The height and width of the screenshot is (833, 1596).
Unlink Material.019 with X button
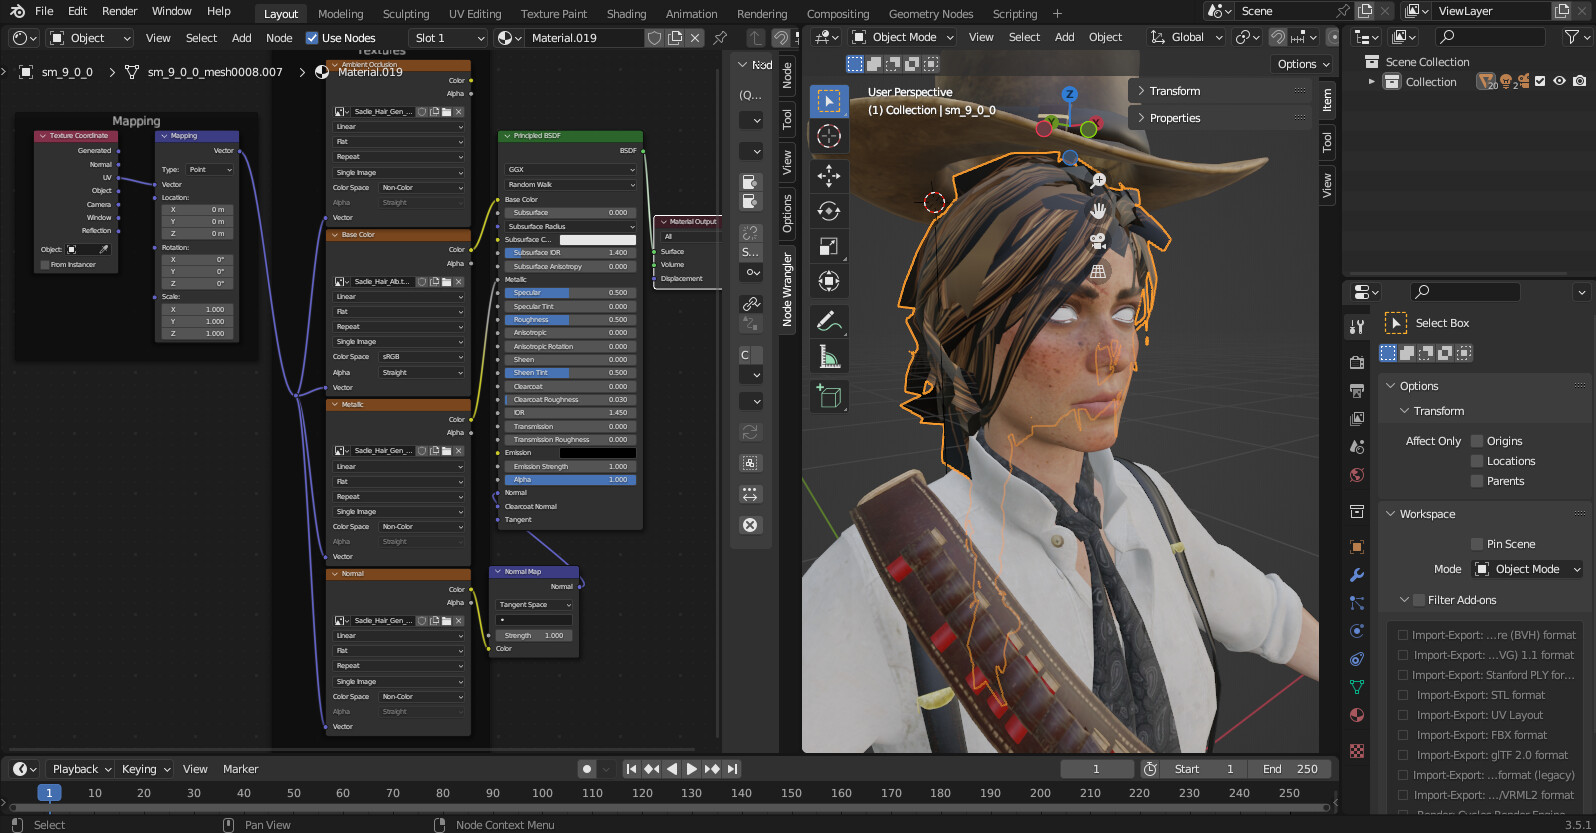tap(695, 38)
